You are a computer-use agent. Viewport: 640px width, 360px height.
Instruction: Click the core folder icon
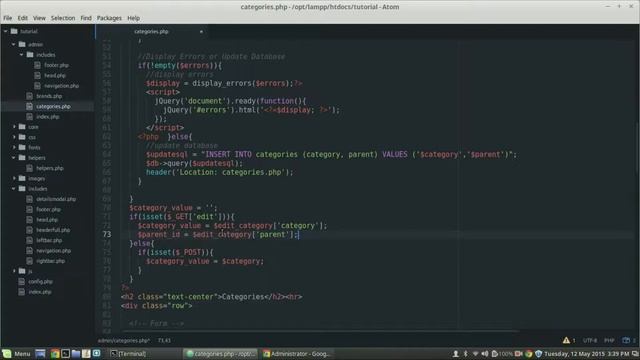(x=22, y=127)
